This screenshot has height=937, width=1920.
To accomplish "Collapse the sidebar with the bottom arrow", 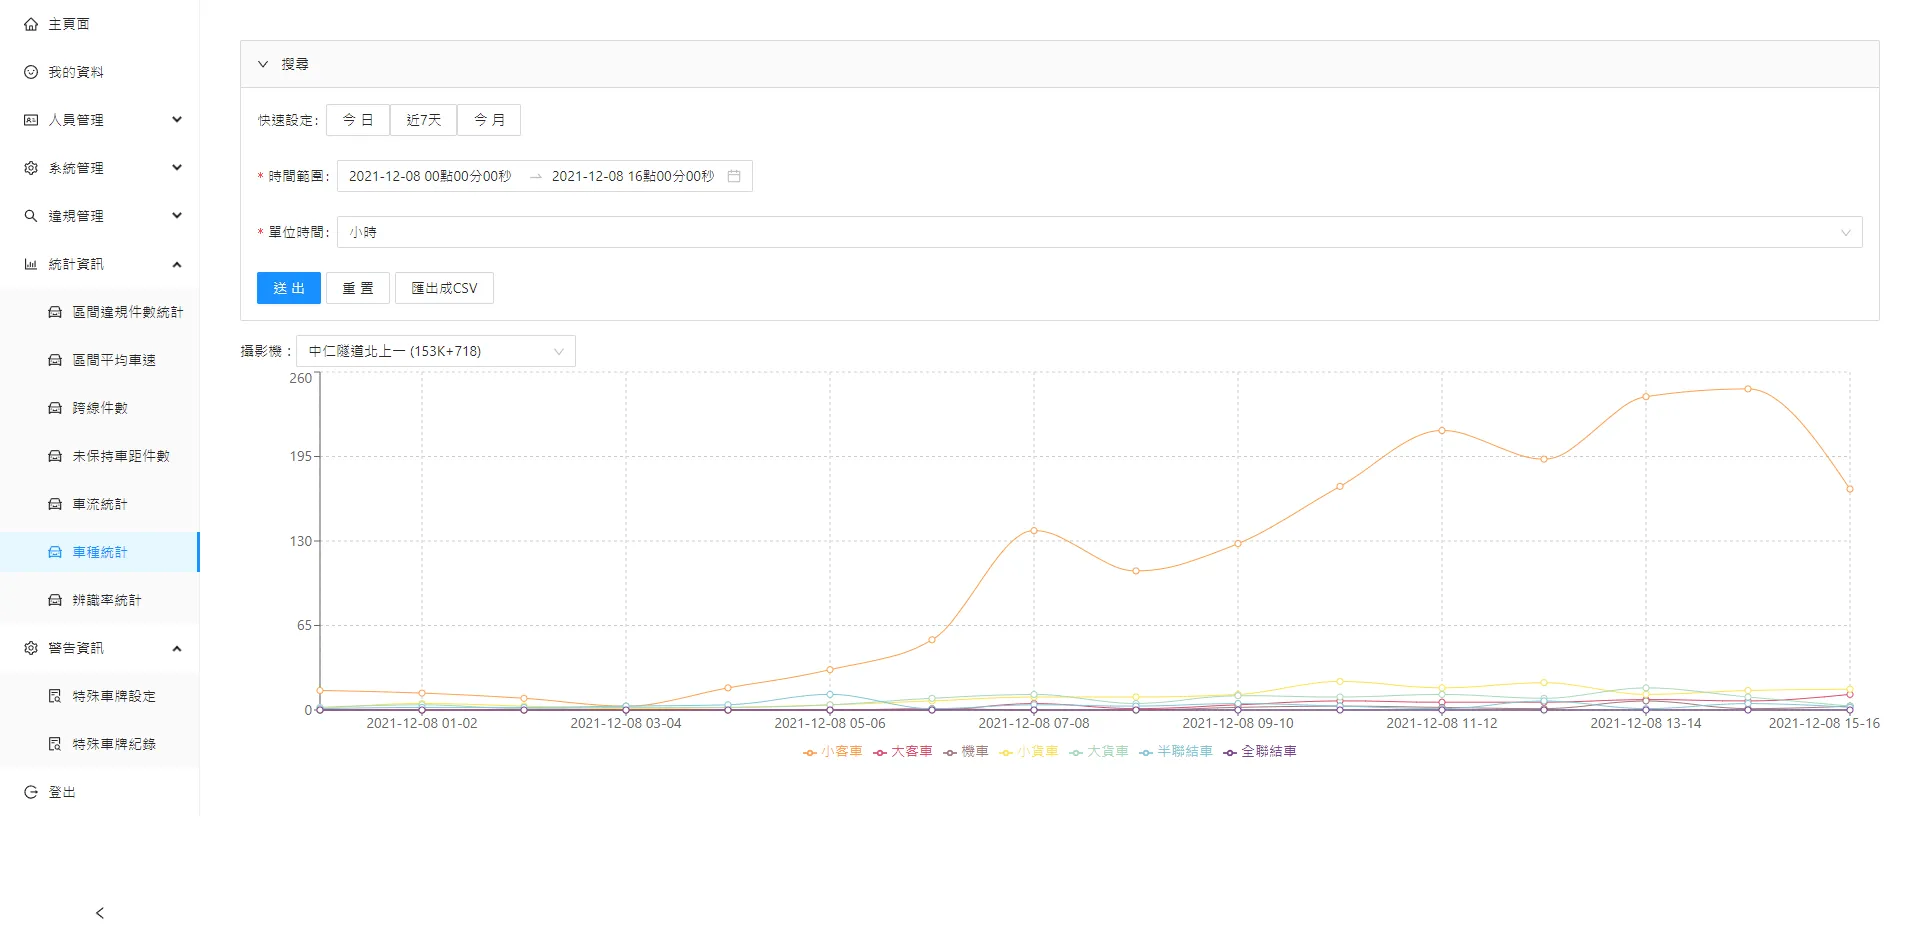I will pyautogui.click(x=99, y=913).
